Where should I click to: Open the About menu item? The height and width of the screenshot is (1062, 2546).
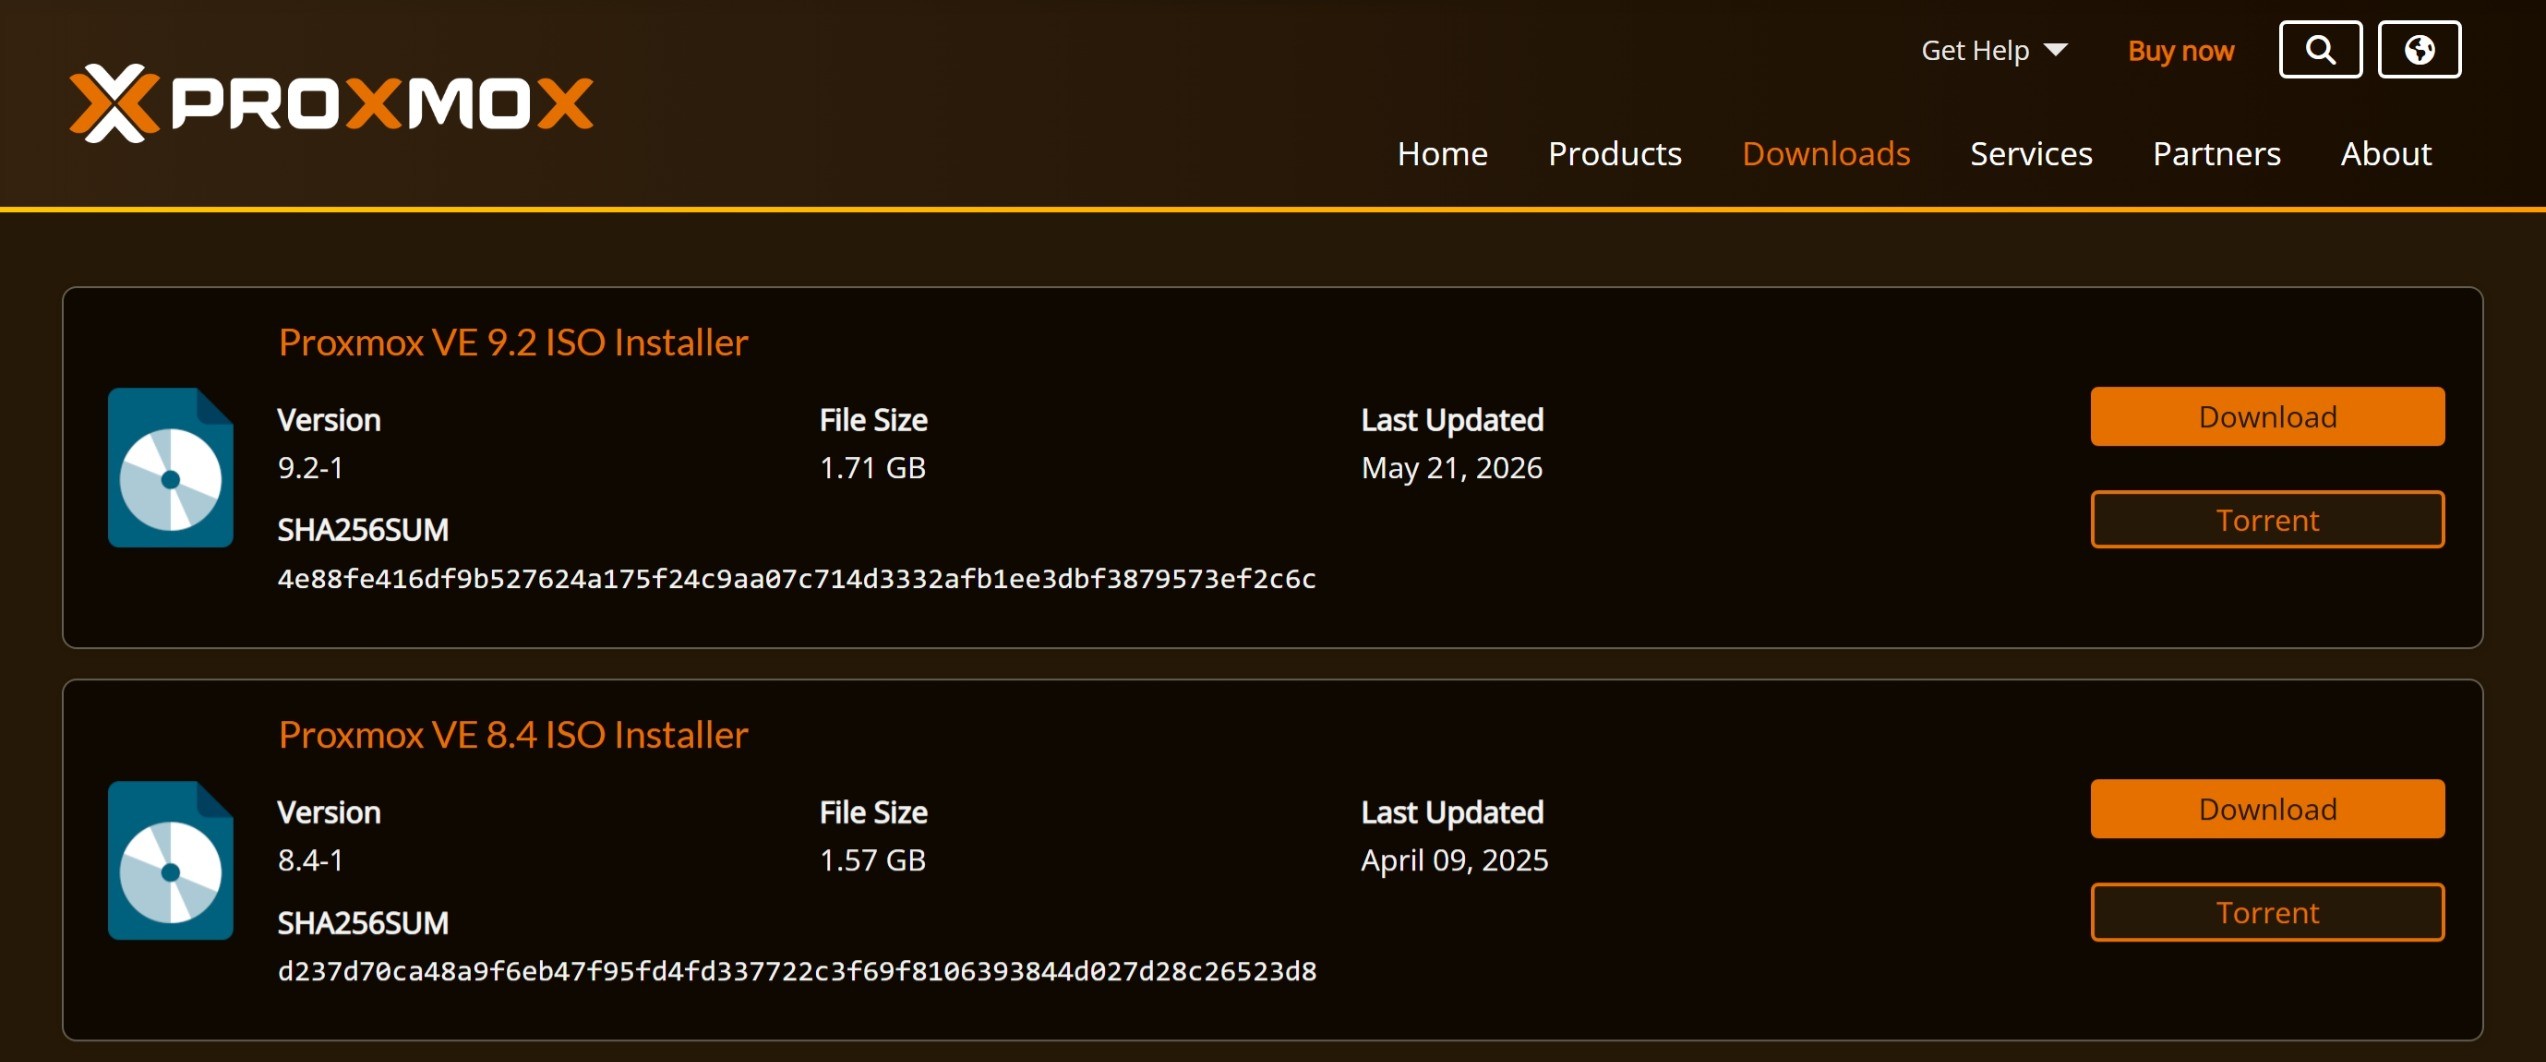point(2386,153)
